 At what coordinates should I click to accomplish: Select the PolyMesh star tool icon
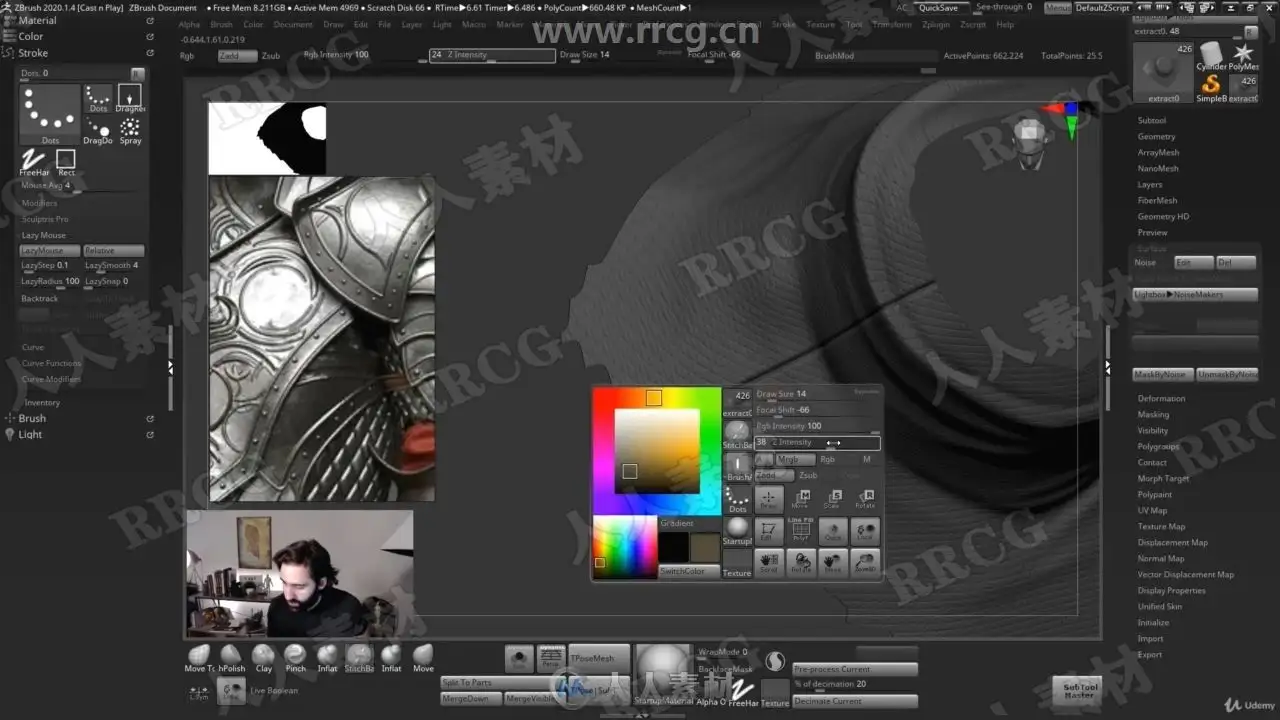(x=1243, y=56)
